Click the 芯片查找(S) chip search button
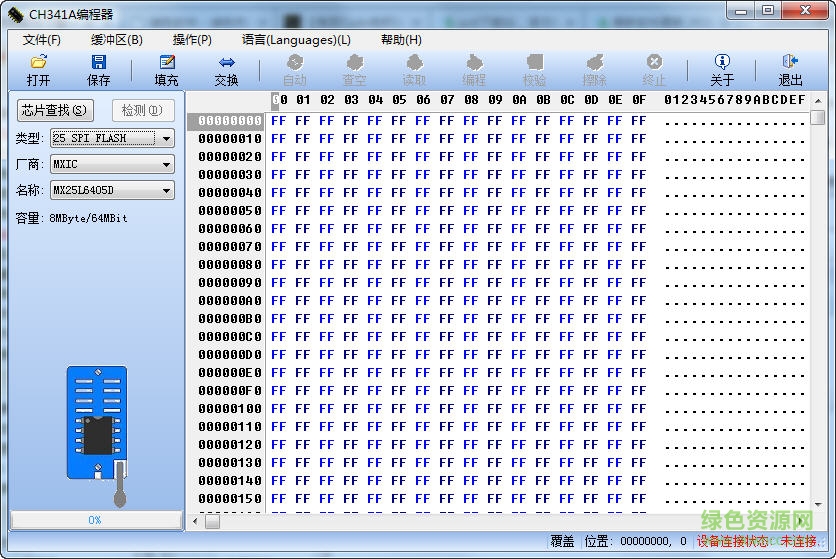This screenshot has width=836, height=559. coord(54,110)
